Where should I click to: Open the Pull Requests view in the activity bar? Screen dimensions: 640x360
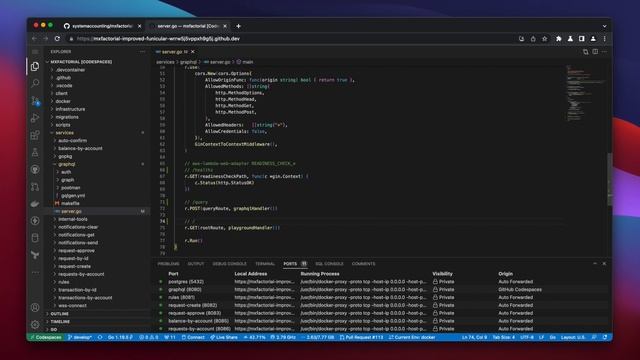(35, 187)
